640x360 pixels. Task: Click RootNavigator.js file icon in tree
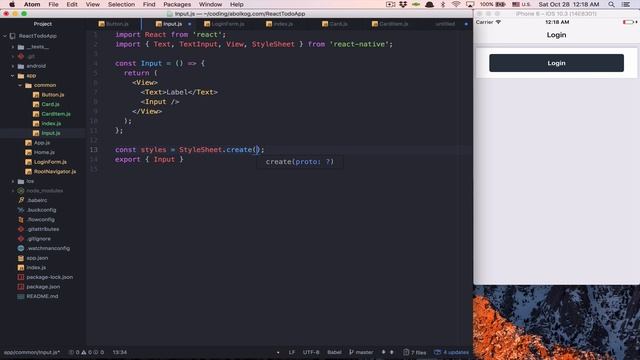click(x=28, y=171)
